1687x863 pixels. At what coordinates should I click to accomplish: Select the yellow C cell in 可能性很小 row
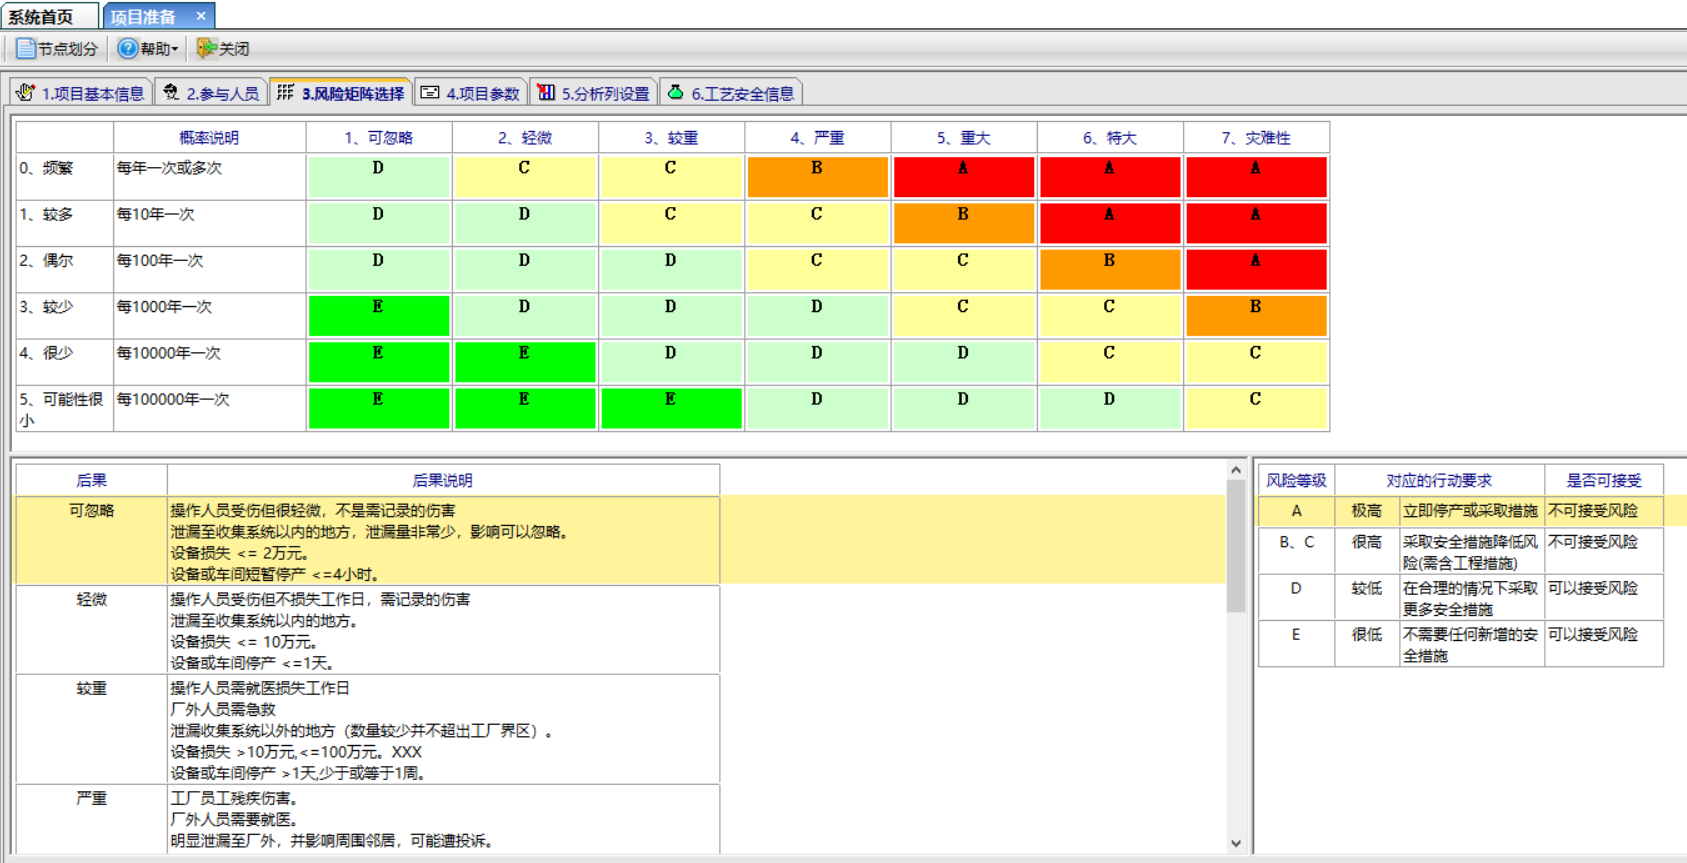tap(1255, 408)
